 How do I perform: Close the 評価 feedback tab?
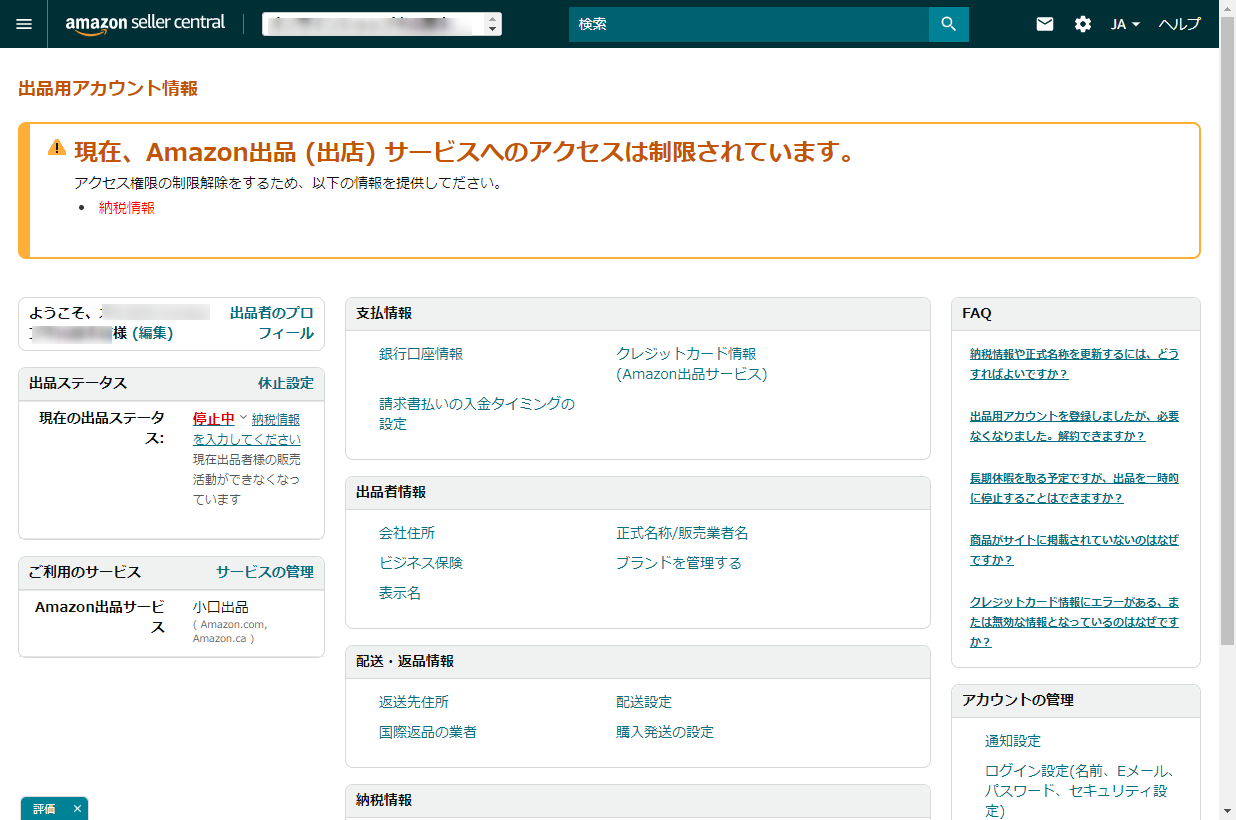pyautogui.click(x=77, y=809)
